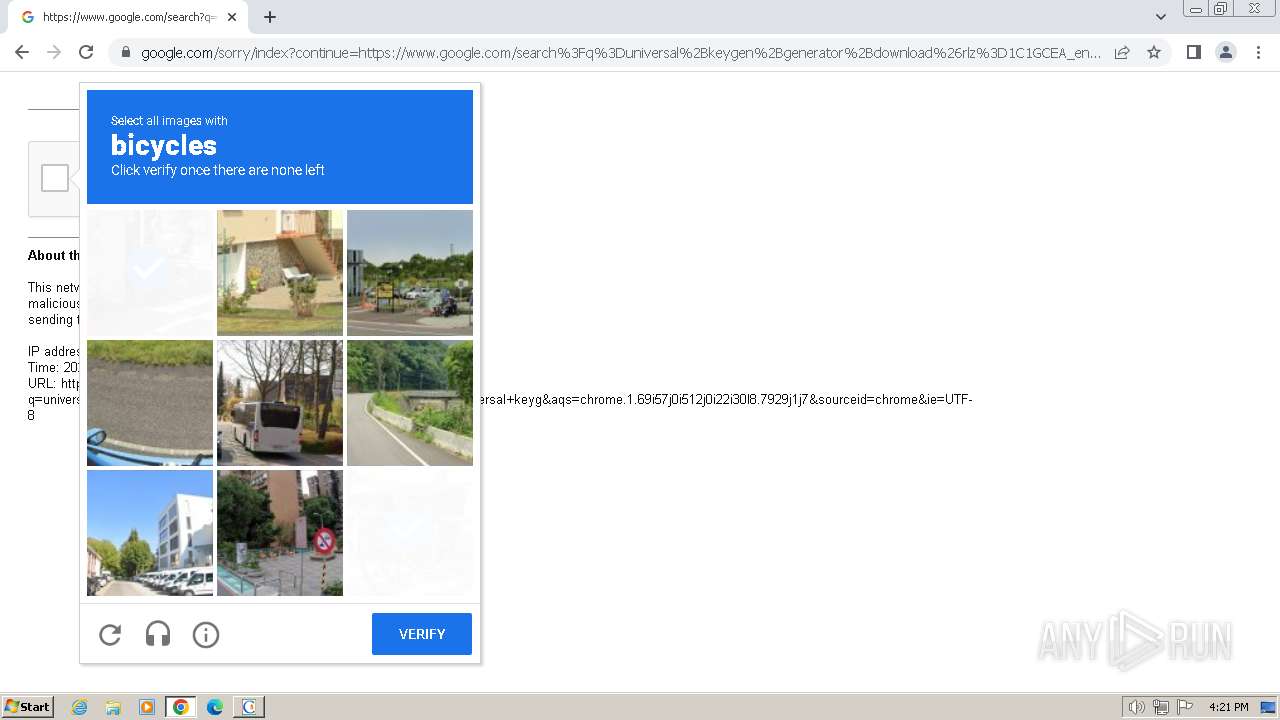Select the winding road bridge tile
Screen dimensions: 1280x720
410,403
